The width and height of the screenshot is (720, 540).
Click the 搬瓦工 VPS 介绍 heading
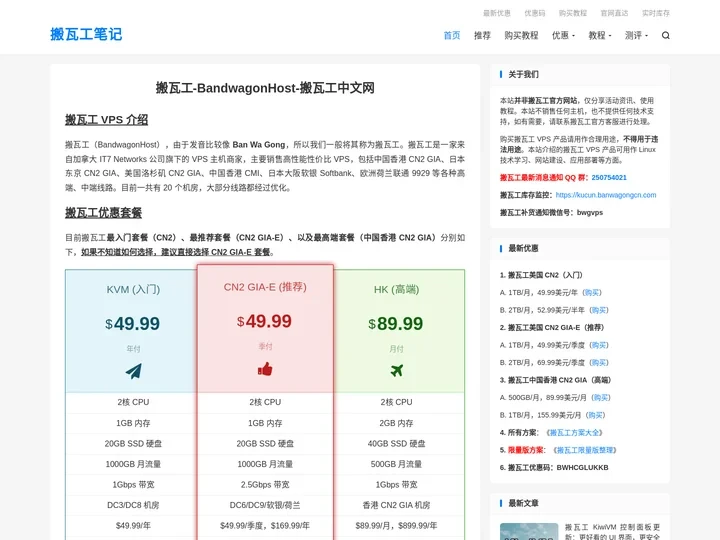(x=107, y=120)
